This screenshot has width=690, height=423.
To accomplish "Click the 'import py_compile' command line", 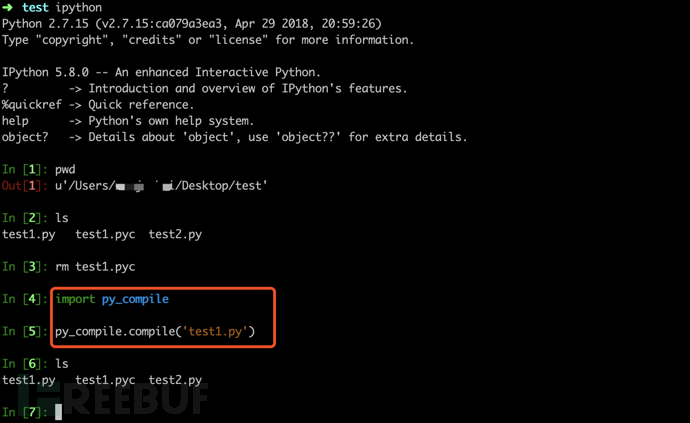I will coord(112,299).
